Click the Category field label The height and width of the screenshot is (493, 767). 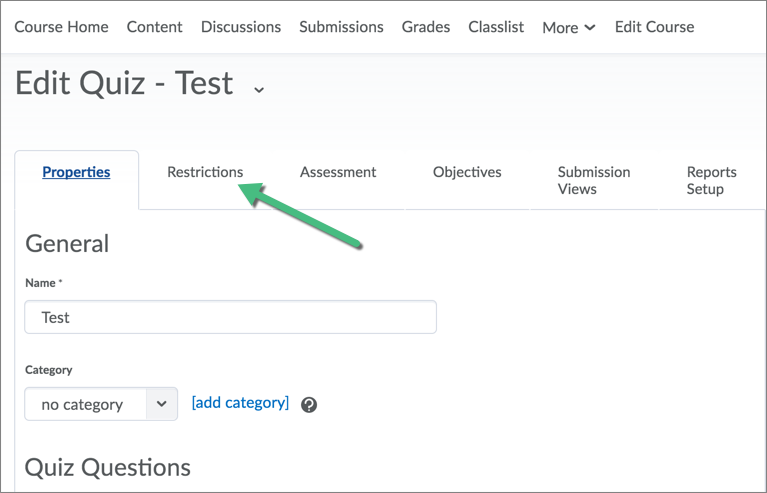48,370
